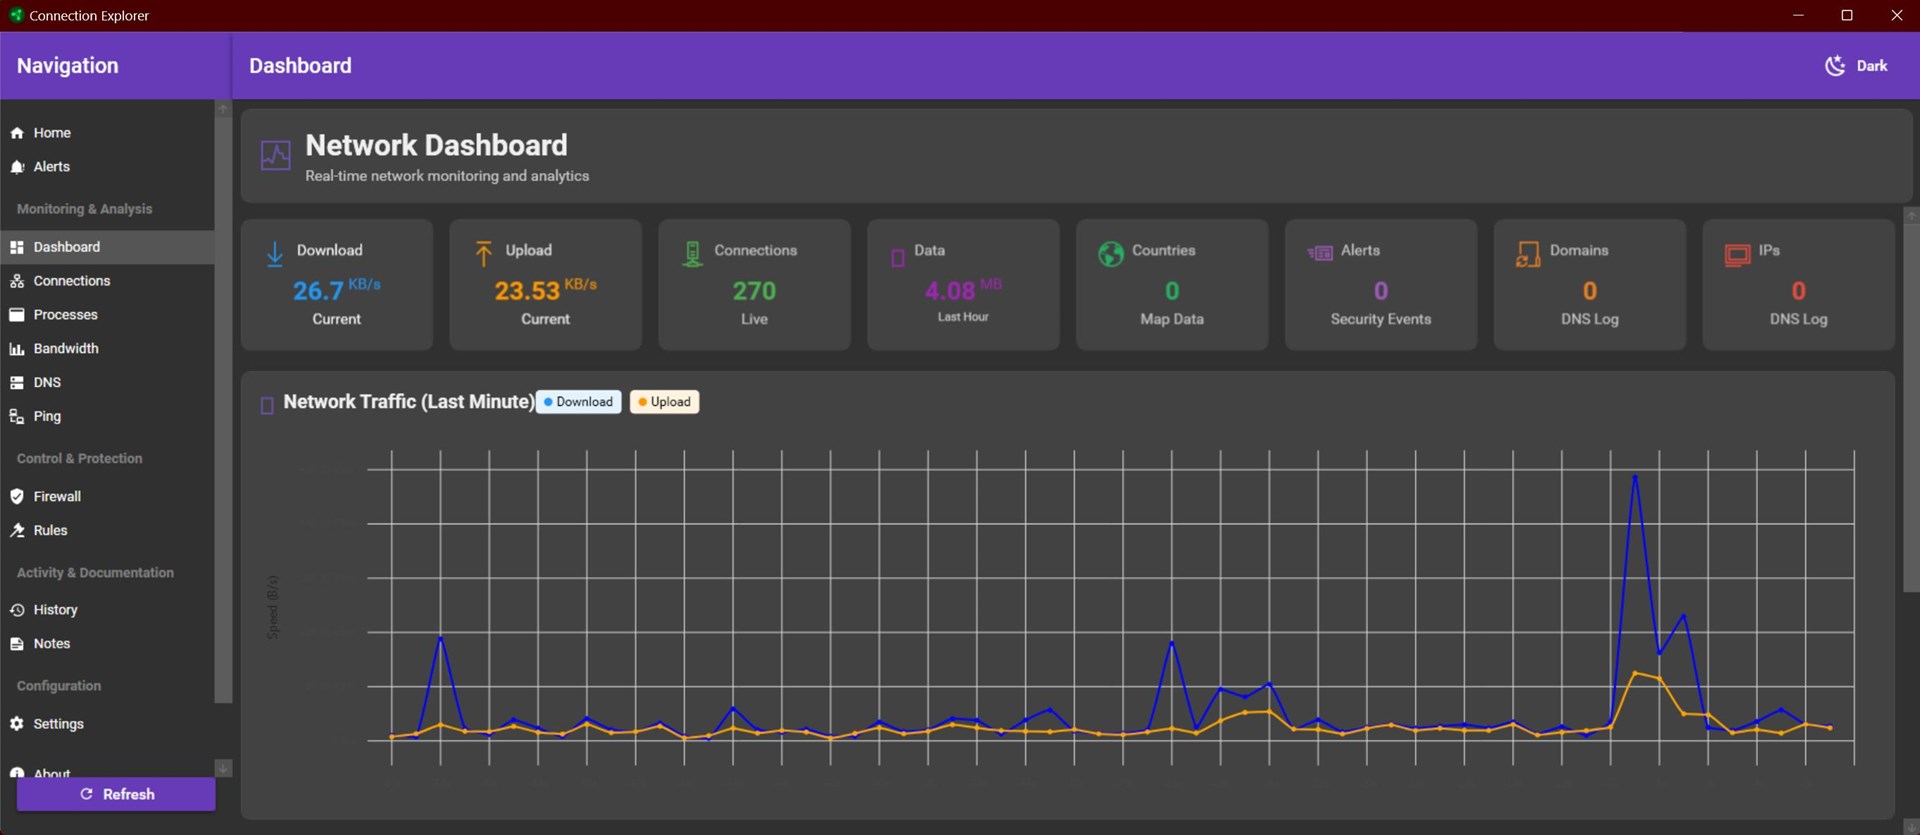The height and width of the screenshot is (835, 1920).
Task: Click the Firewall shield icon
Action: [17, 497]
